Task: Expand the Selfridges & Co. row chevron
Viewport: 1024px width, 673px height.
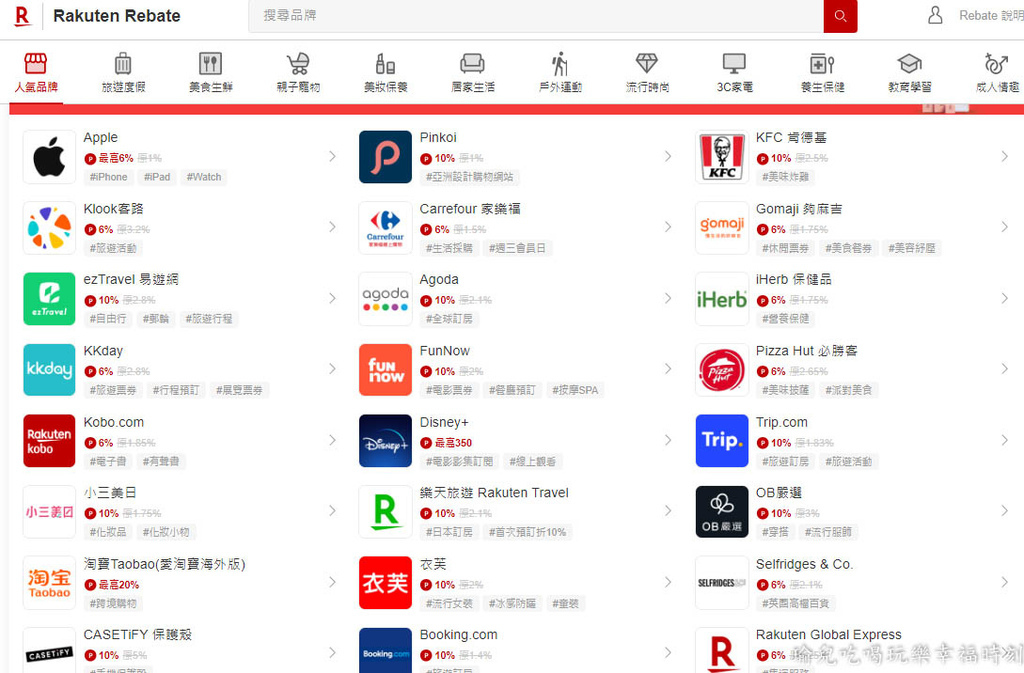Action: pos(1004,582)
